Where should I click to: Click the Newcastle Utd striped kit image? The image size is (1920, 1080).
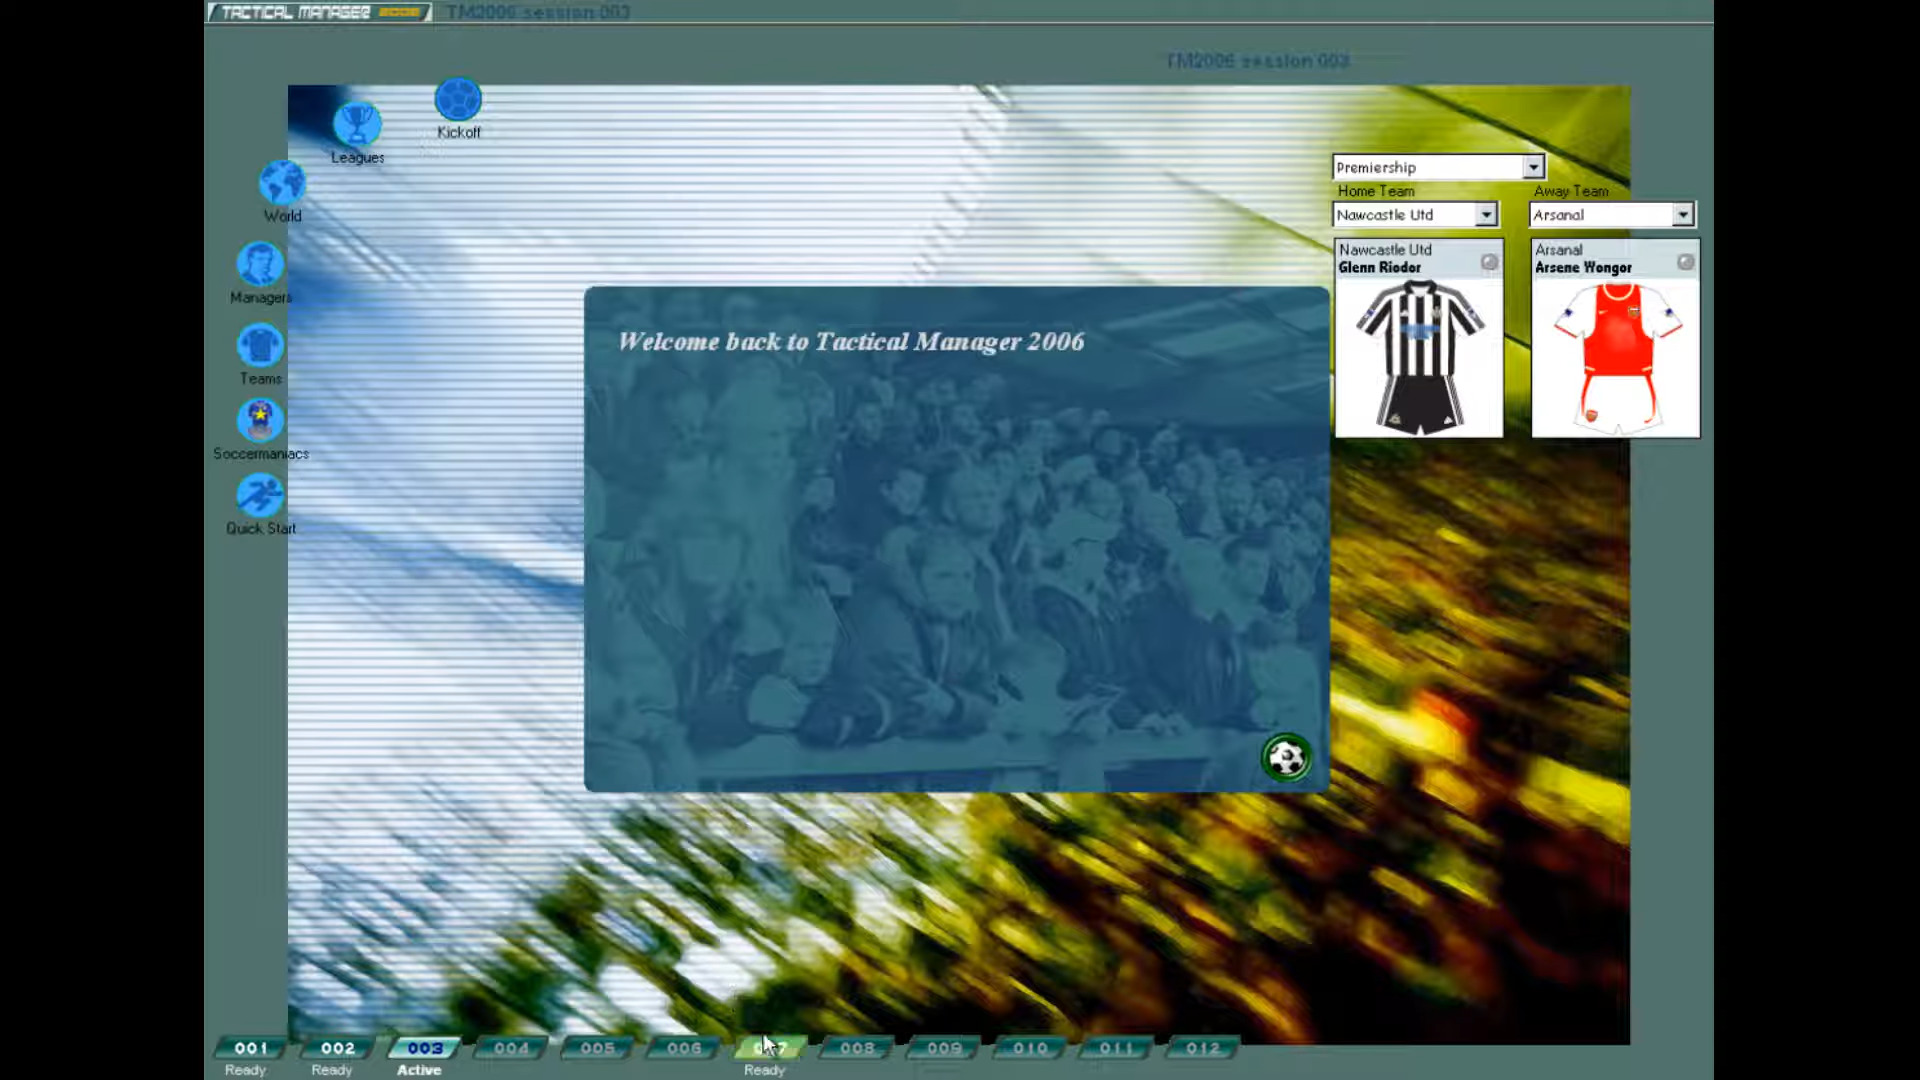pos(1419,357)
